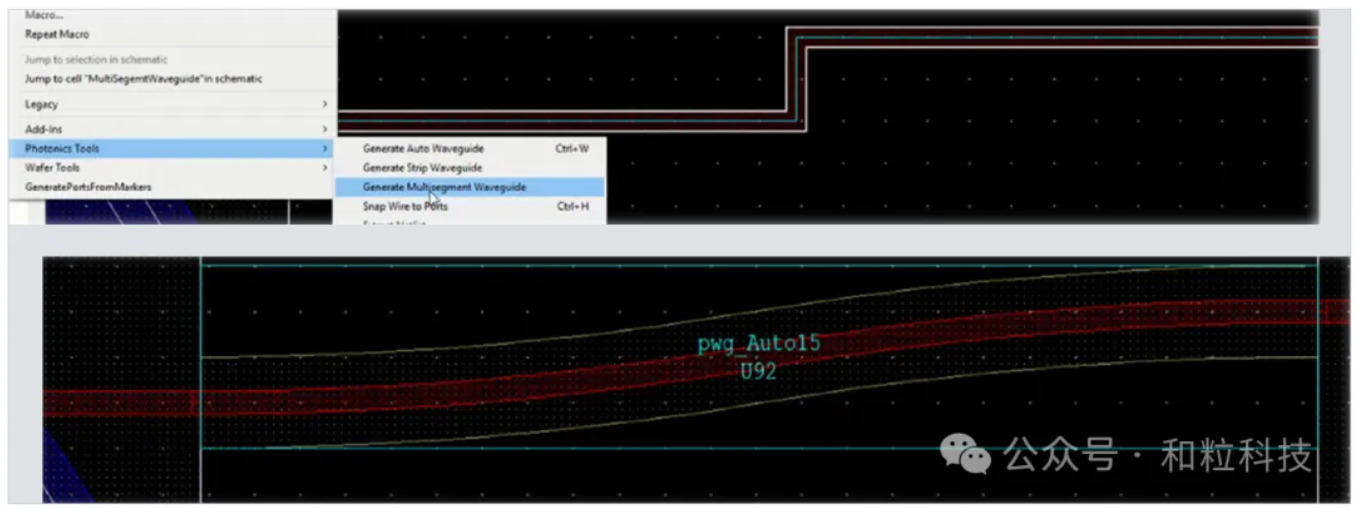
Task: Click the U92 instance label
Action: [759, 371]
